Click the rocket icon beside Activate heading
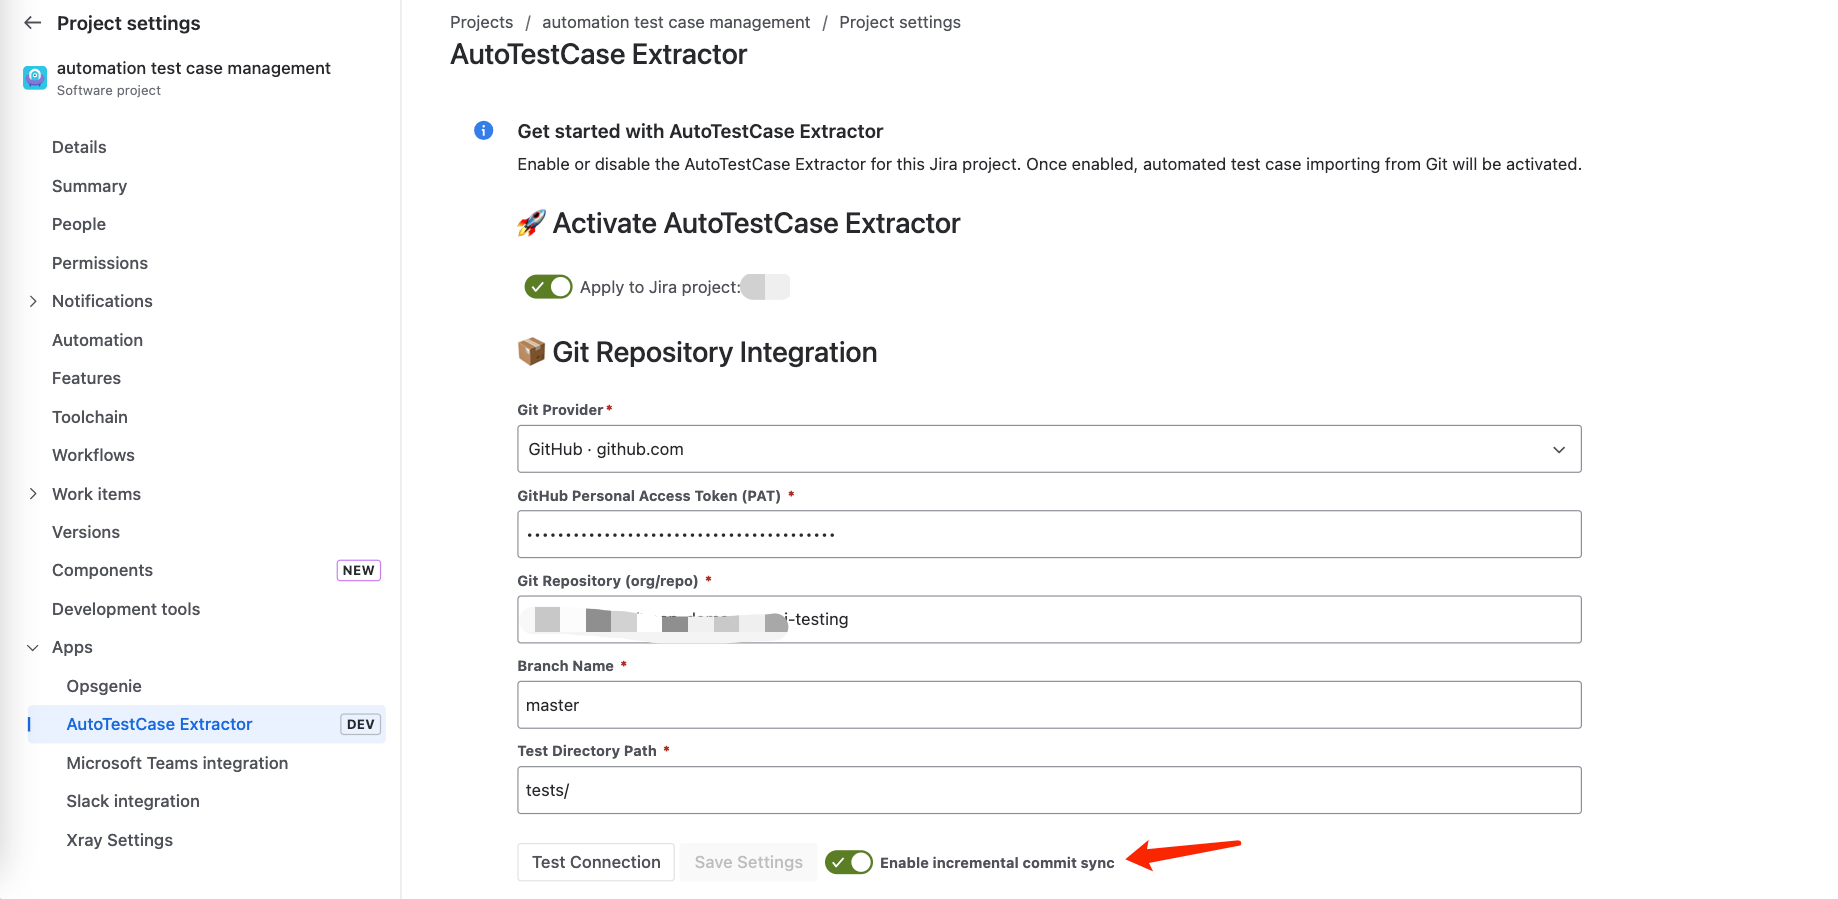Viewport: 1838px width, 899px height. (531, 223)
